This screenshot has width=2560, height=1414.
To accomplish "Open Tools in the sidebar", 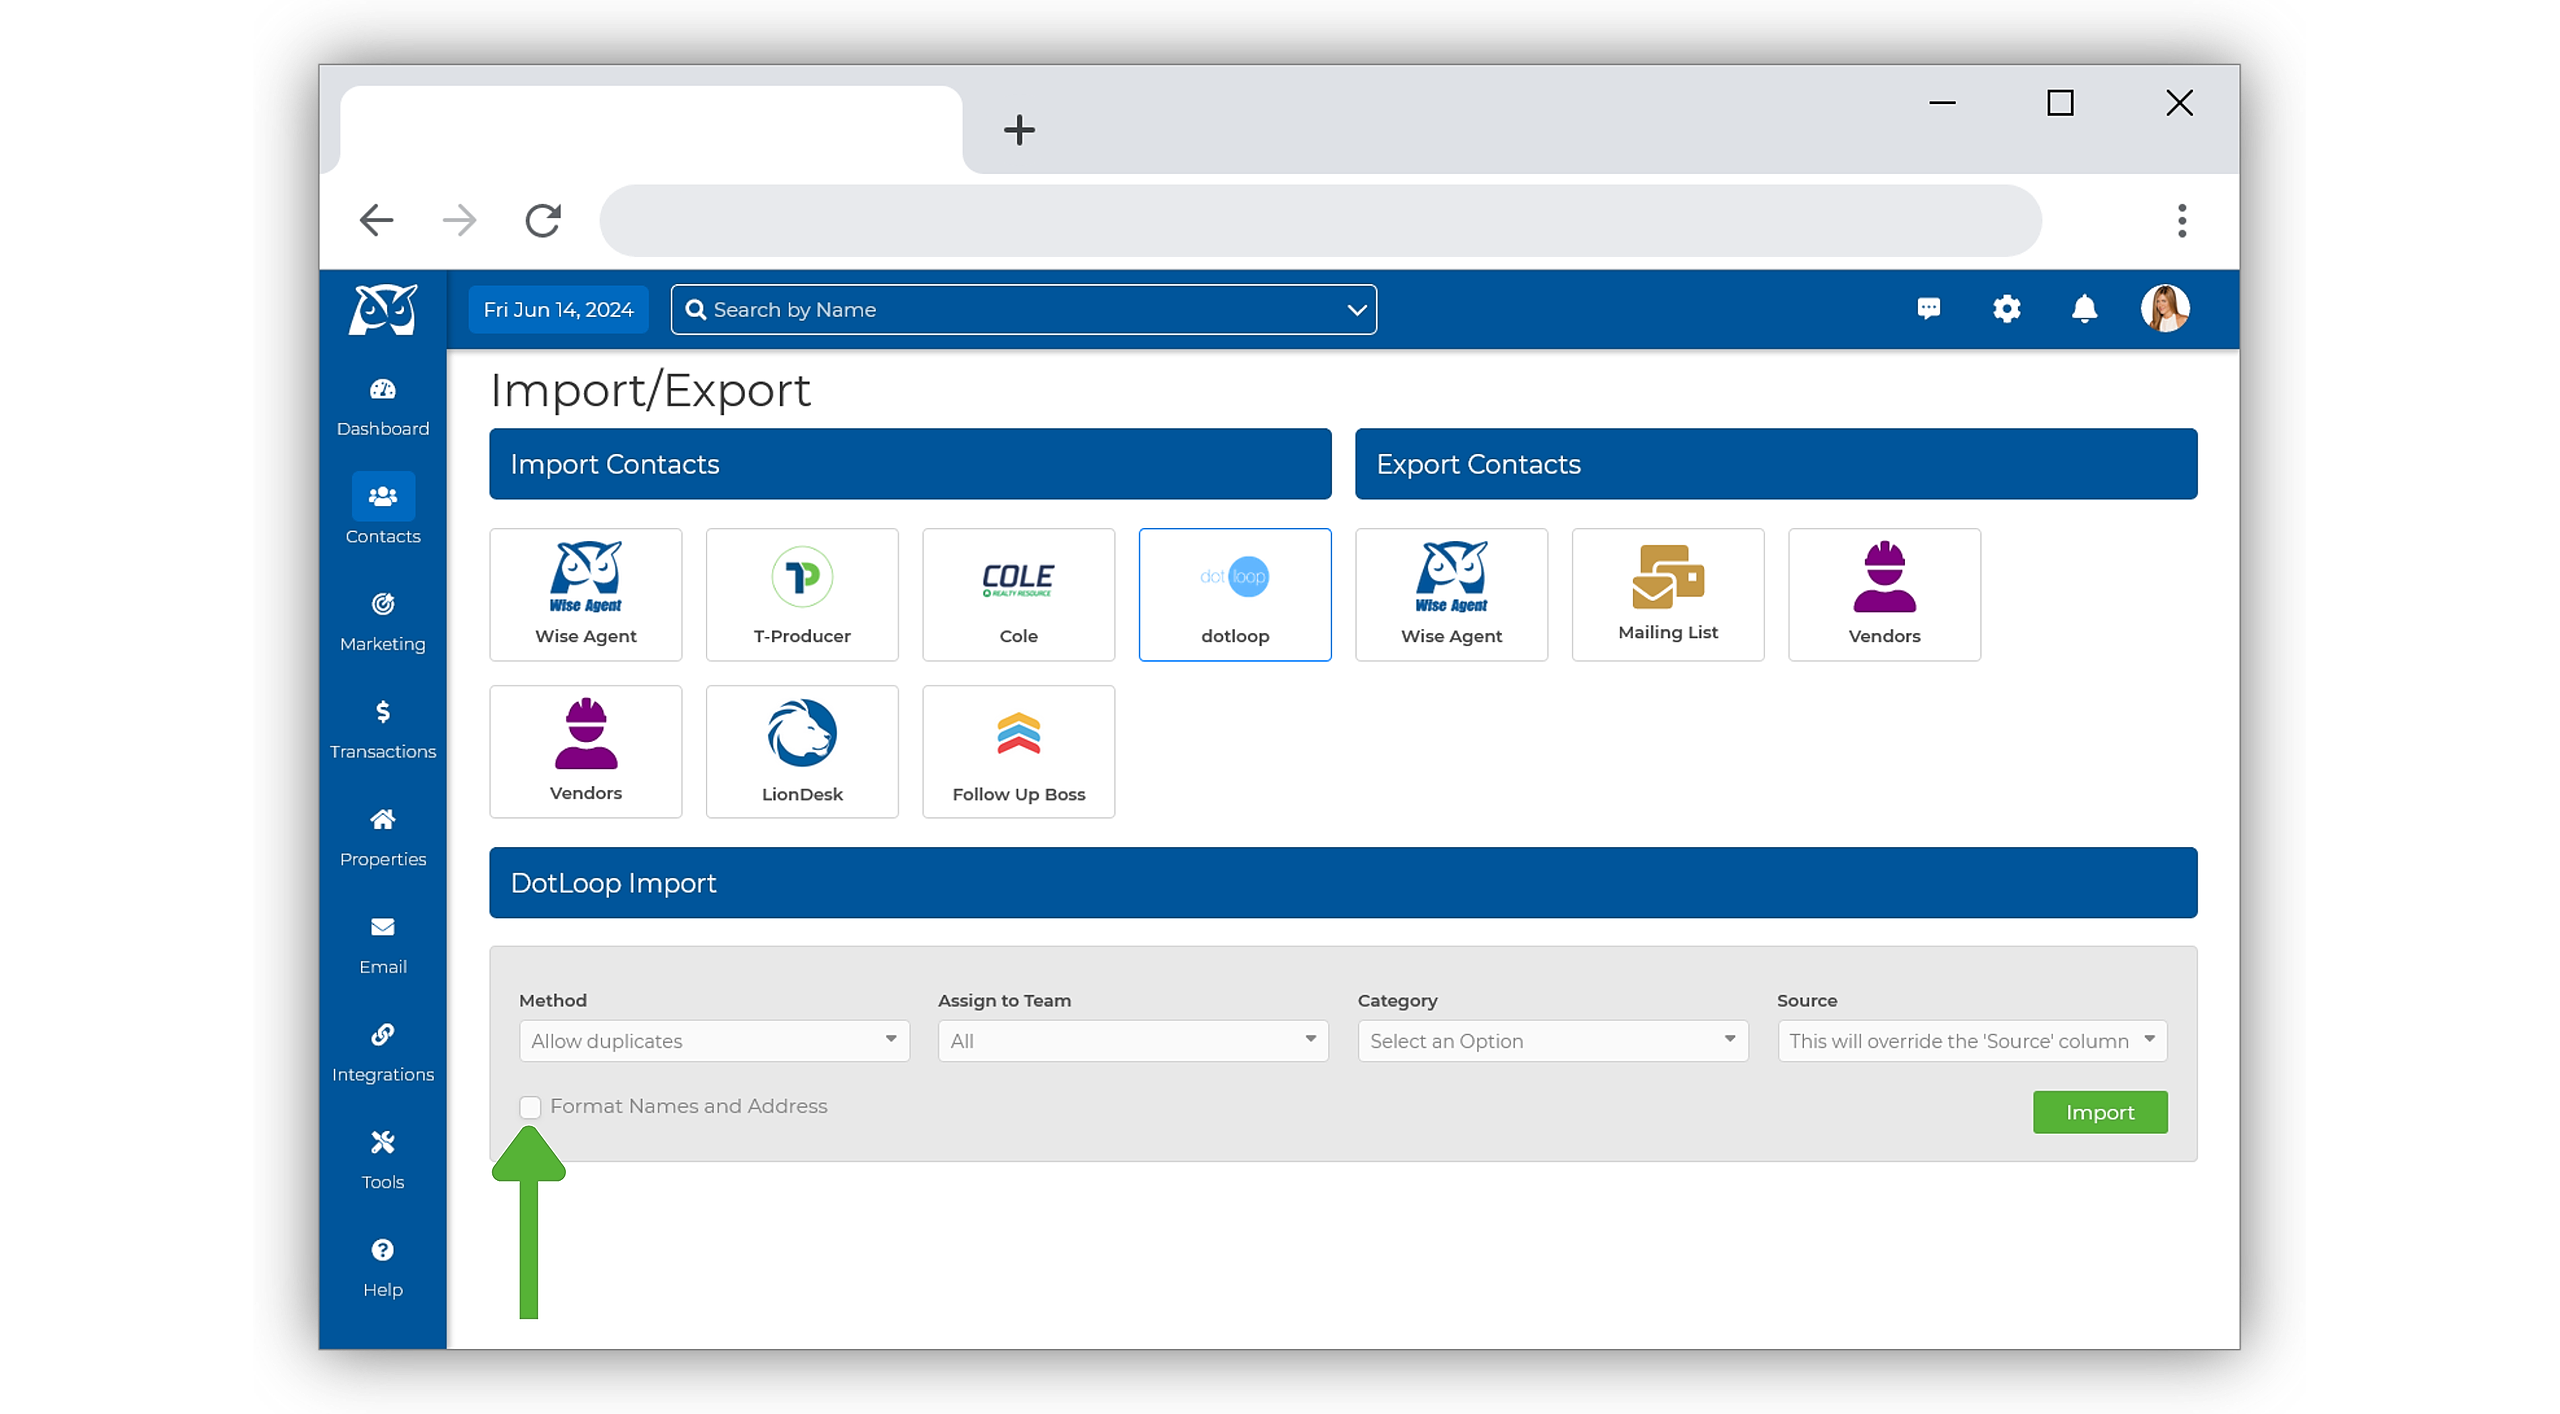I will pos(382,1160).
